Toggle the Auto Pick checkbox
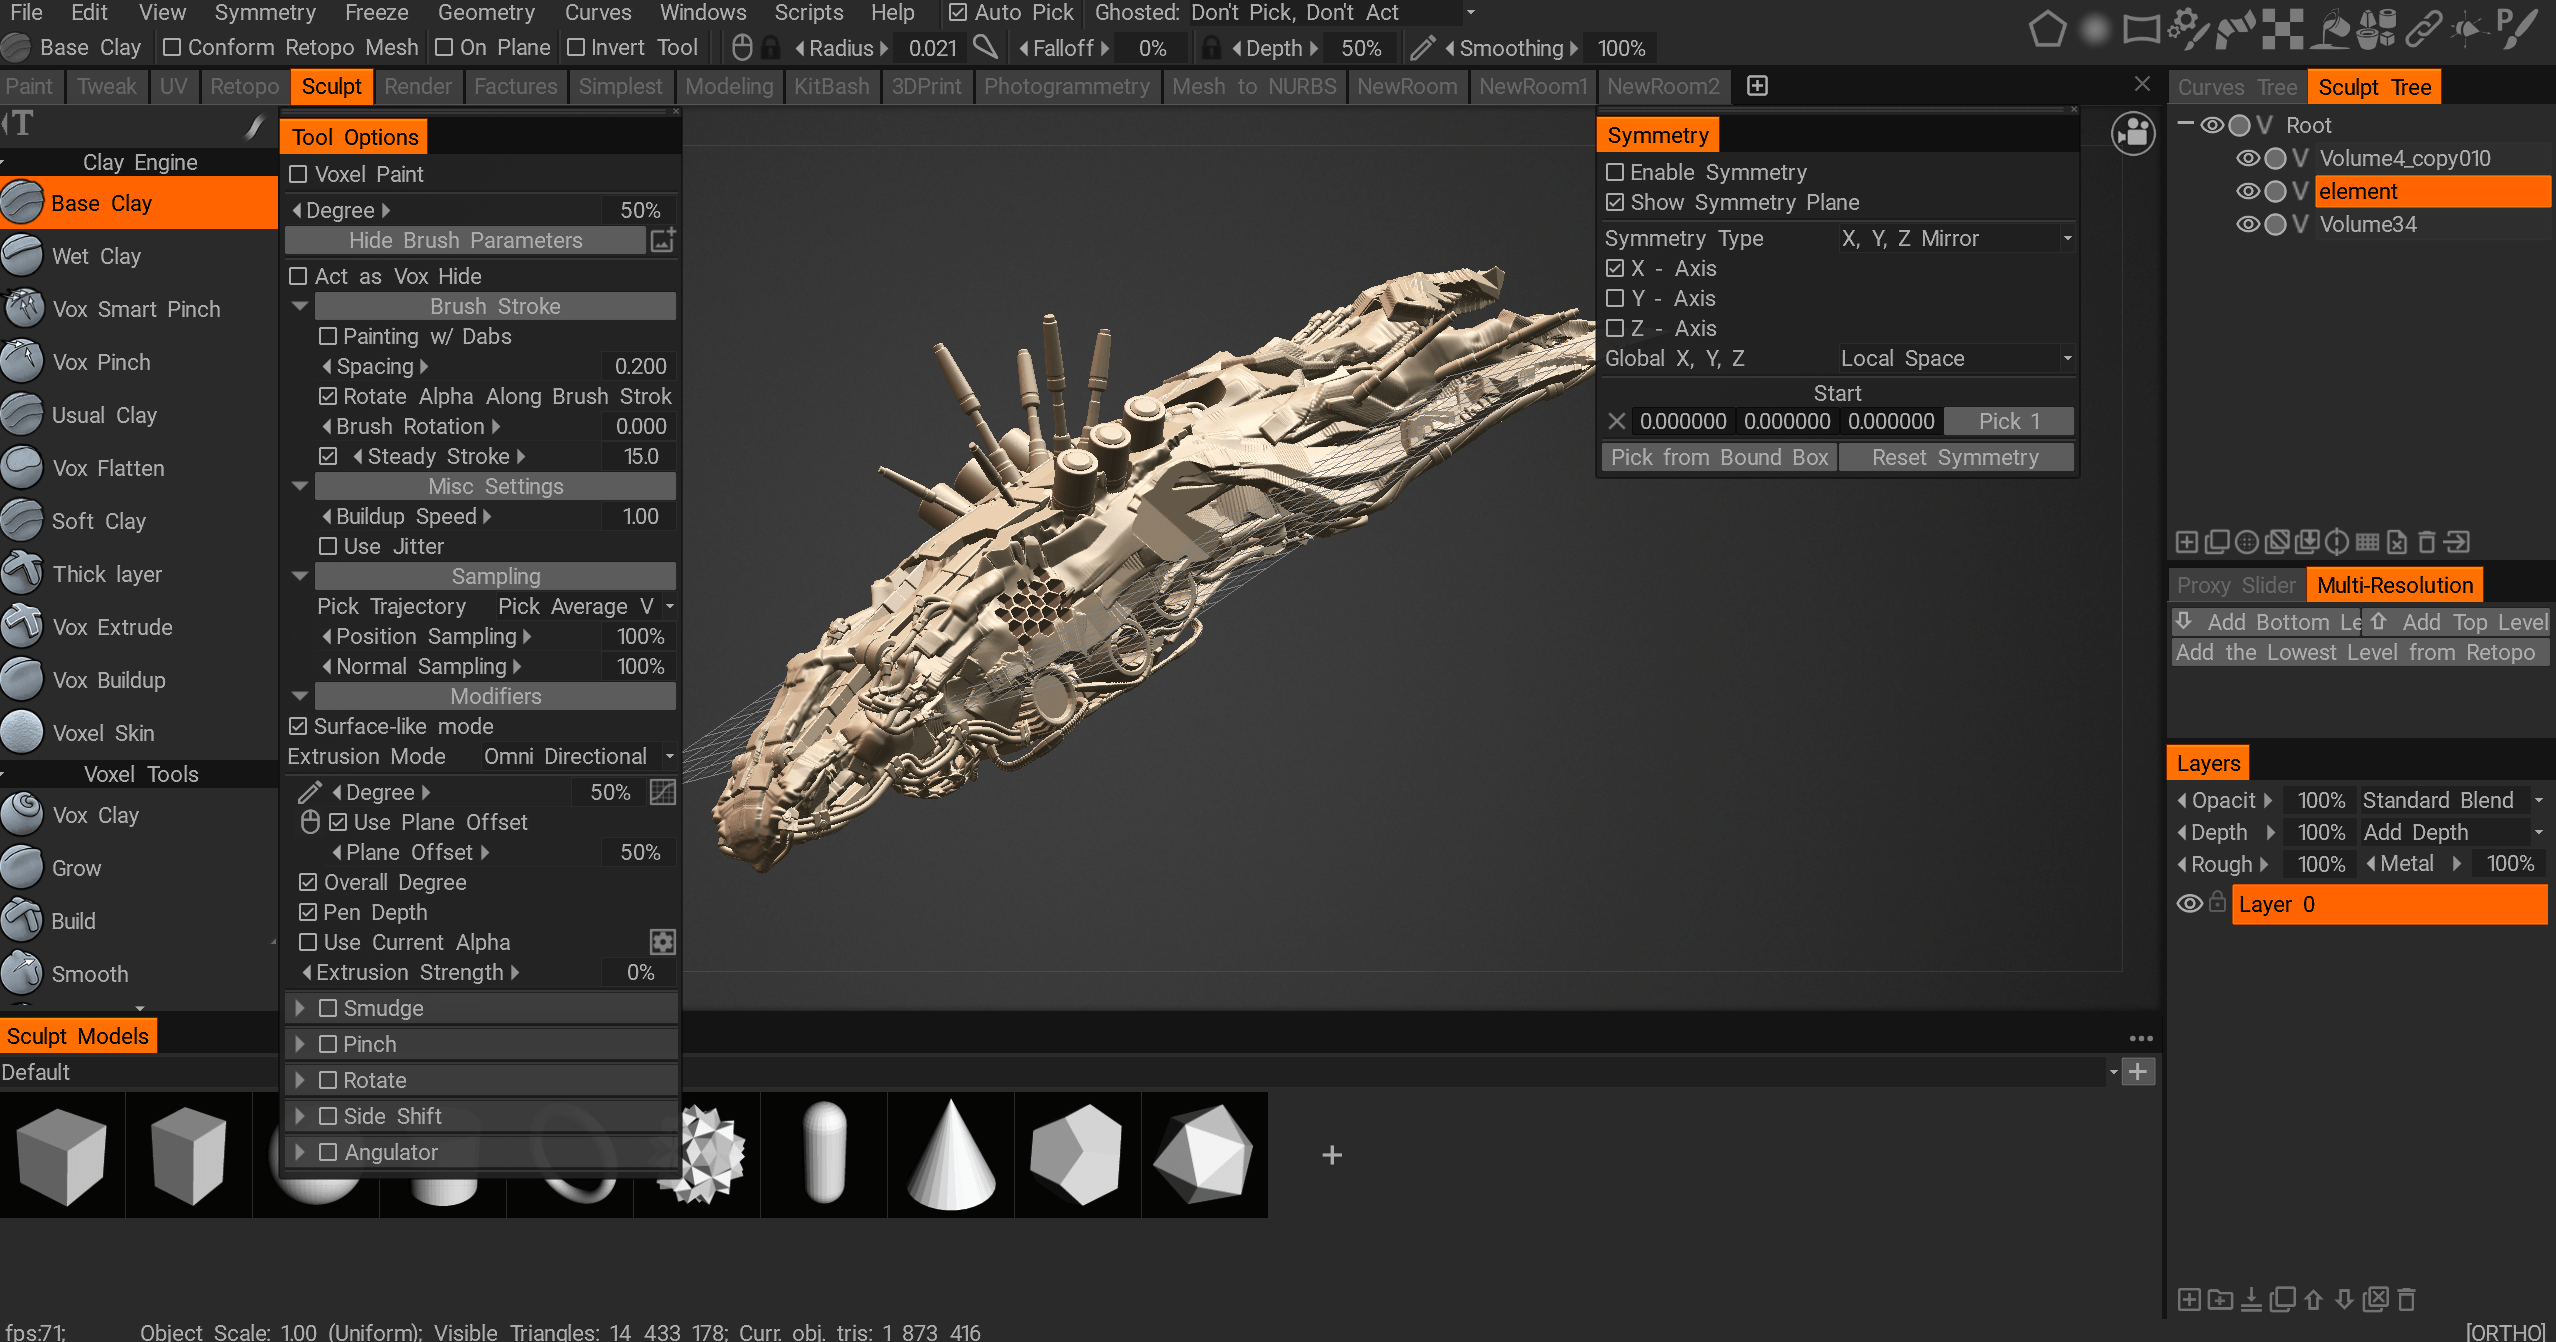 [x=957, y=13]
